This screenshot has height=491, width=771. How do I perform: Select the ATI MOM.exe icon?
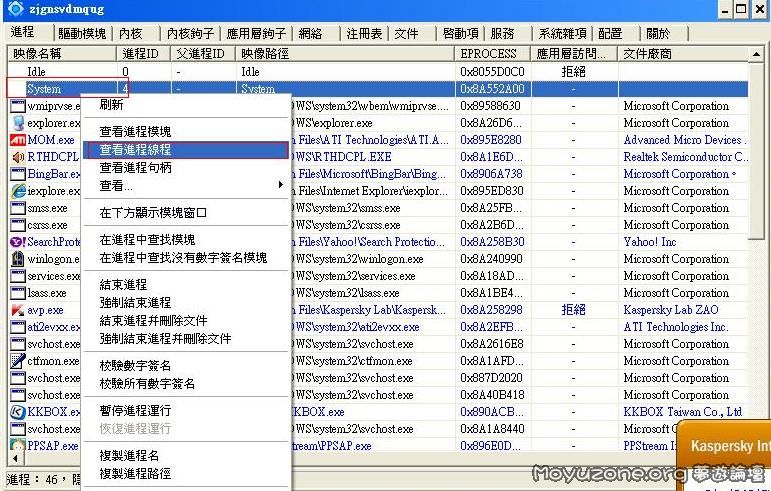point(18,140)
